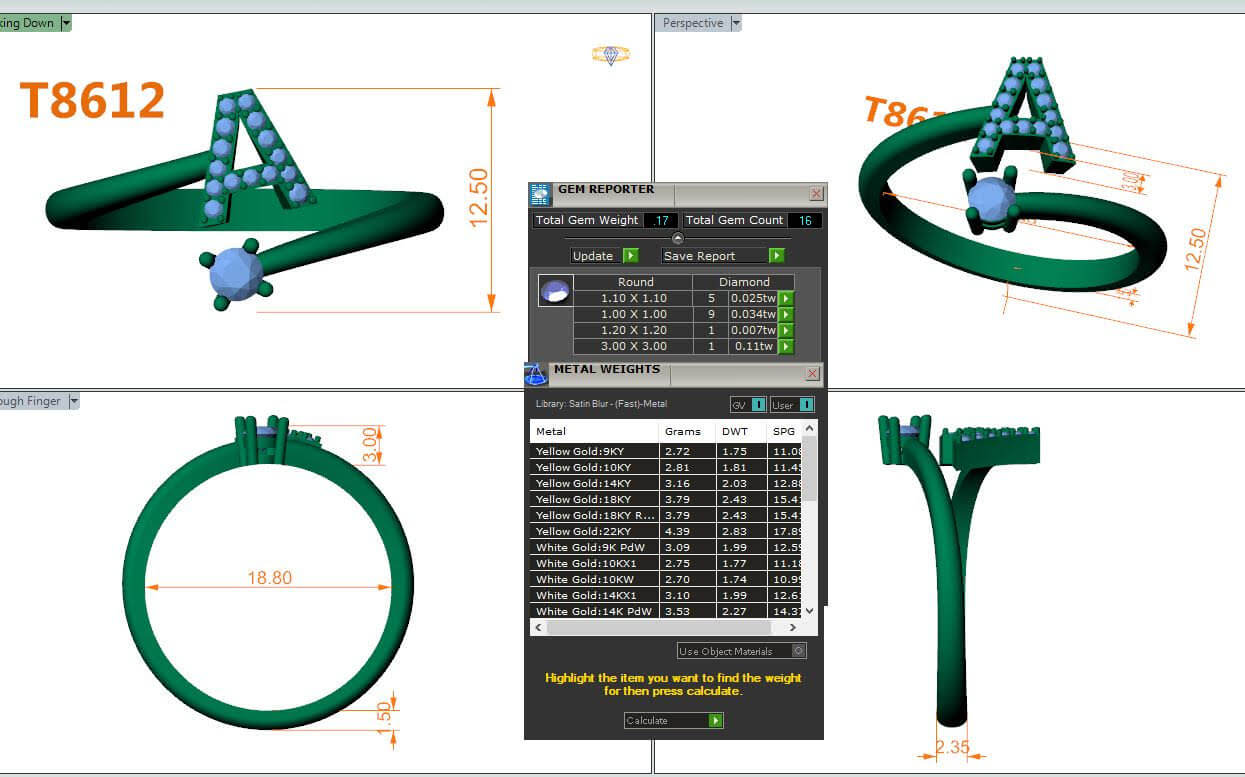1245x777 pixels.
Task: Click the diamond ring icon in top viewport
Action: point(610,55)
